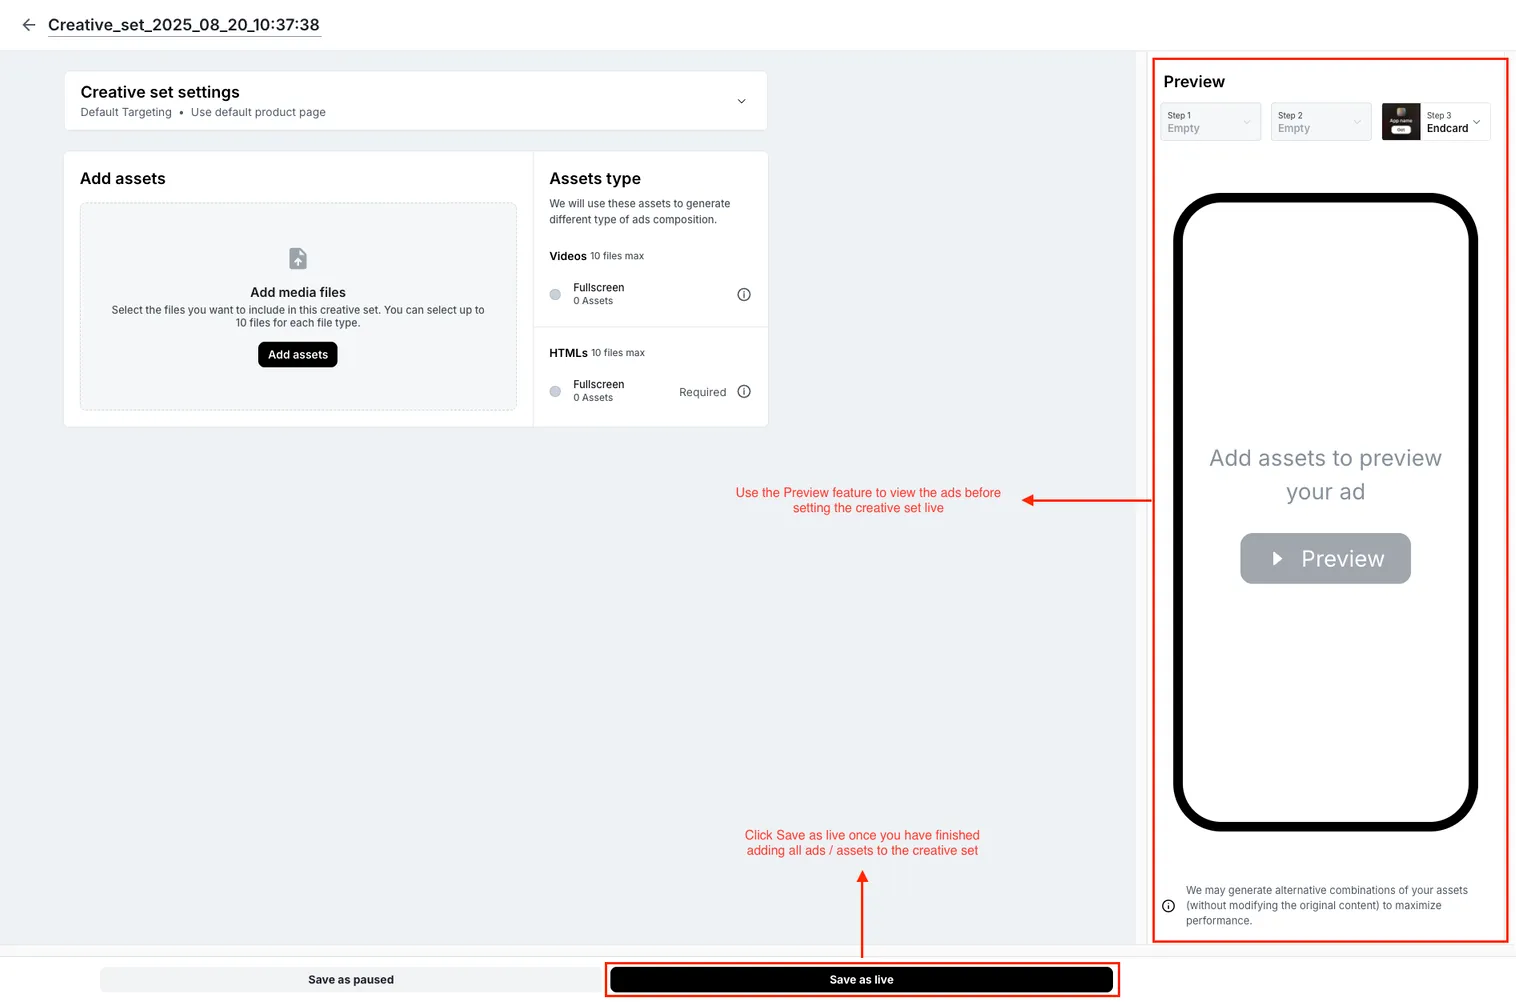Click the info icon about alternative combinations
1516x1002 pixels.
1167,905
